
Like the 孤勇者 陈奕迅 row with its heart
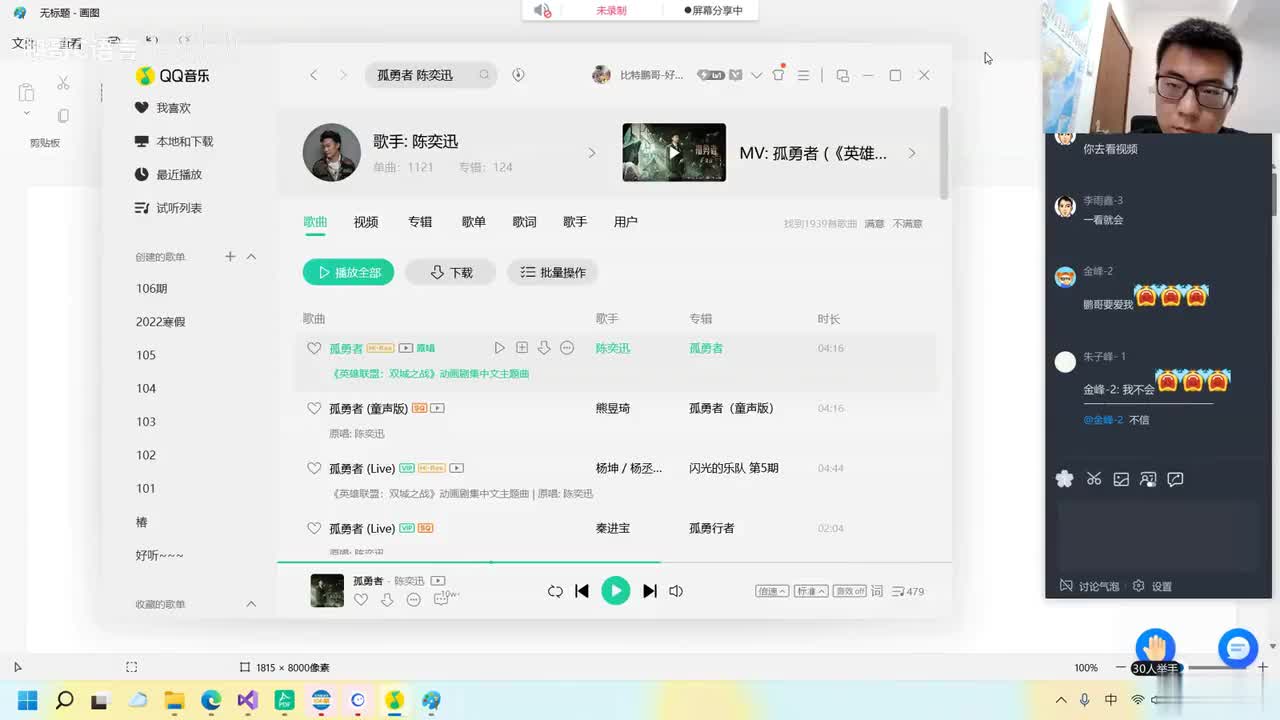314,348
